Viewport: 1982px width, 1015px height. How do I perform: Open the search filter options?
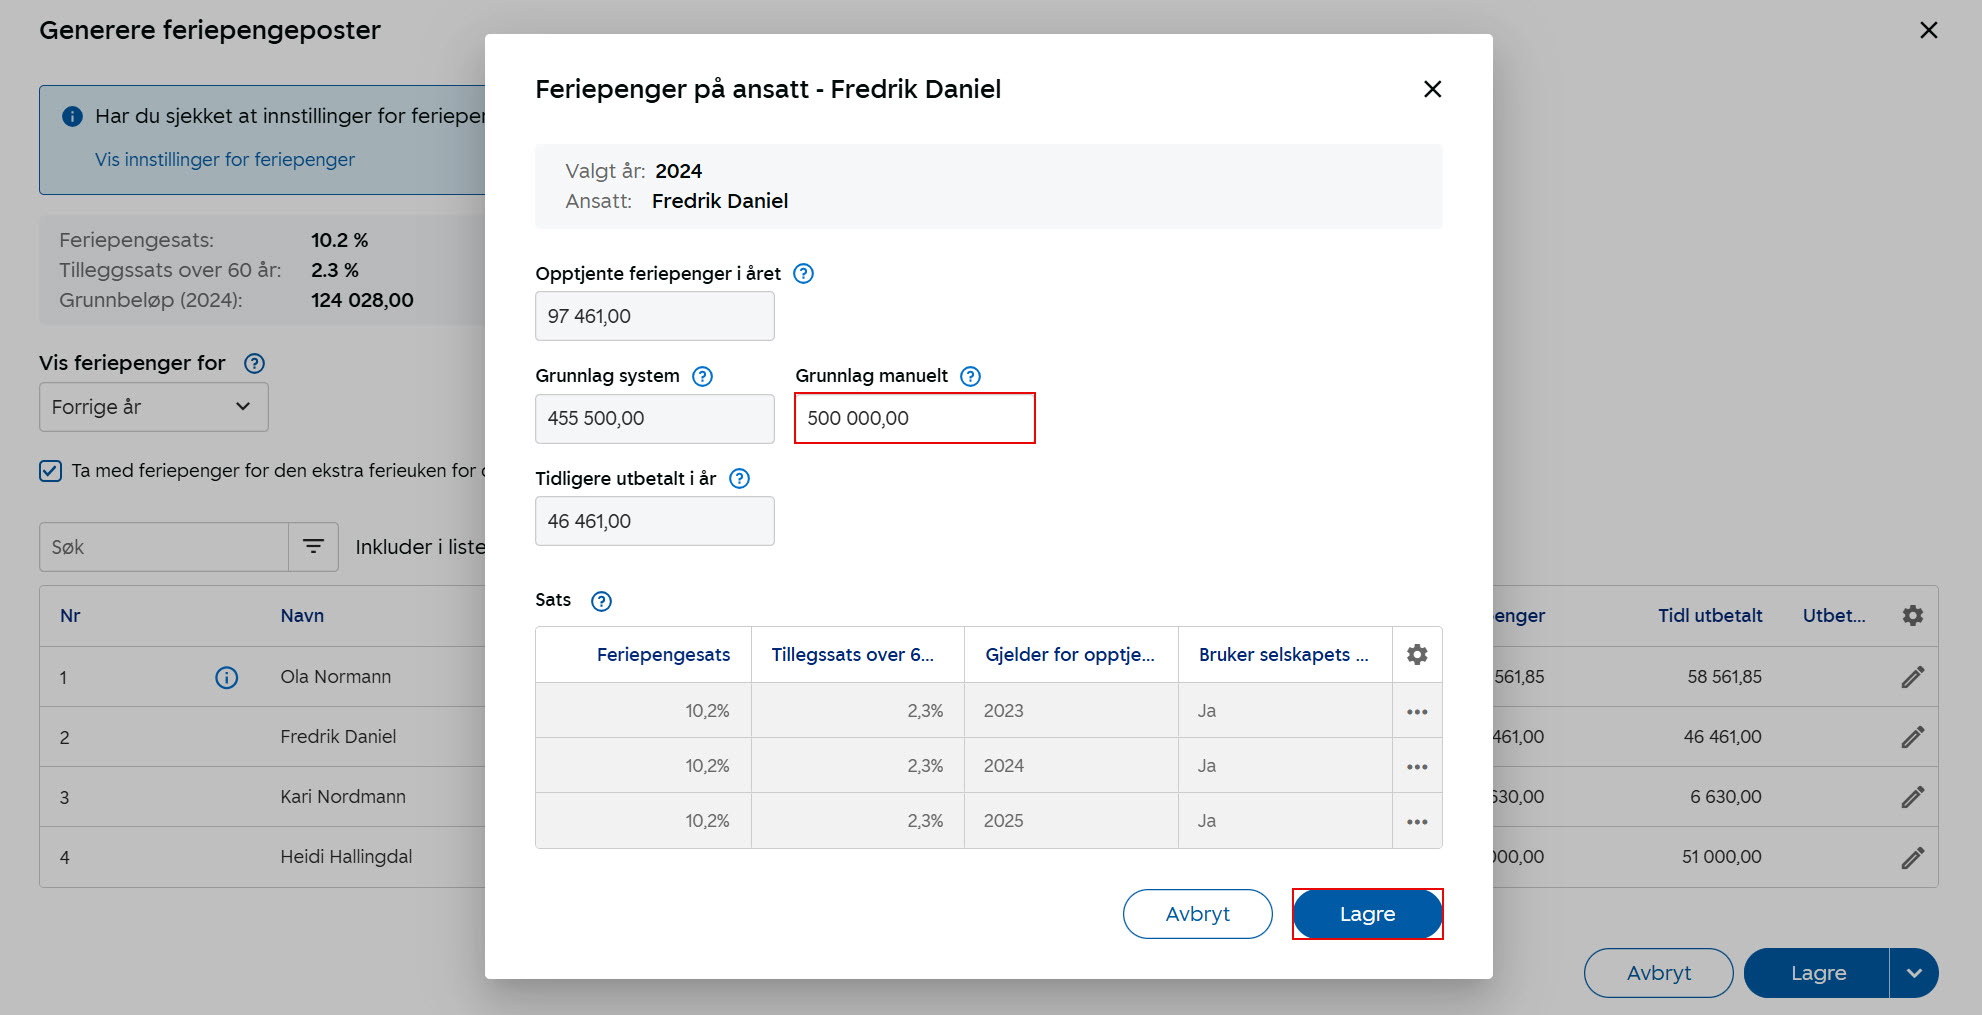coord(313,547)
